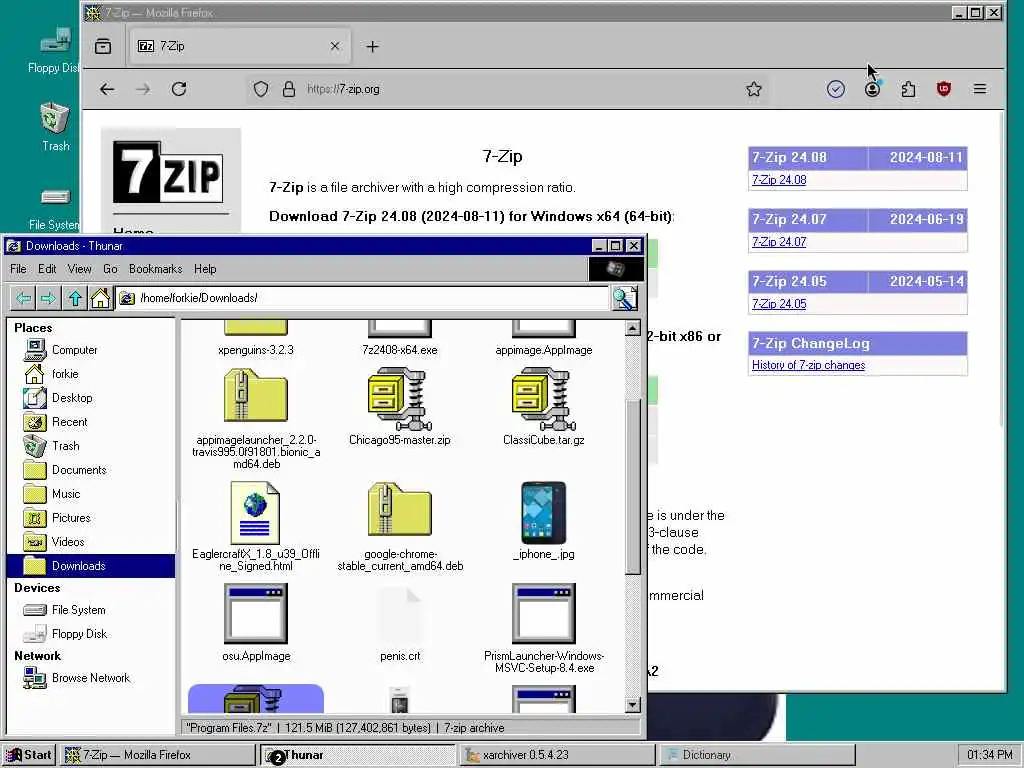The image size is (1024, 768).
Task: Open Thunar Go menu
Action: 110,269
